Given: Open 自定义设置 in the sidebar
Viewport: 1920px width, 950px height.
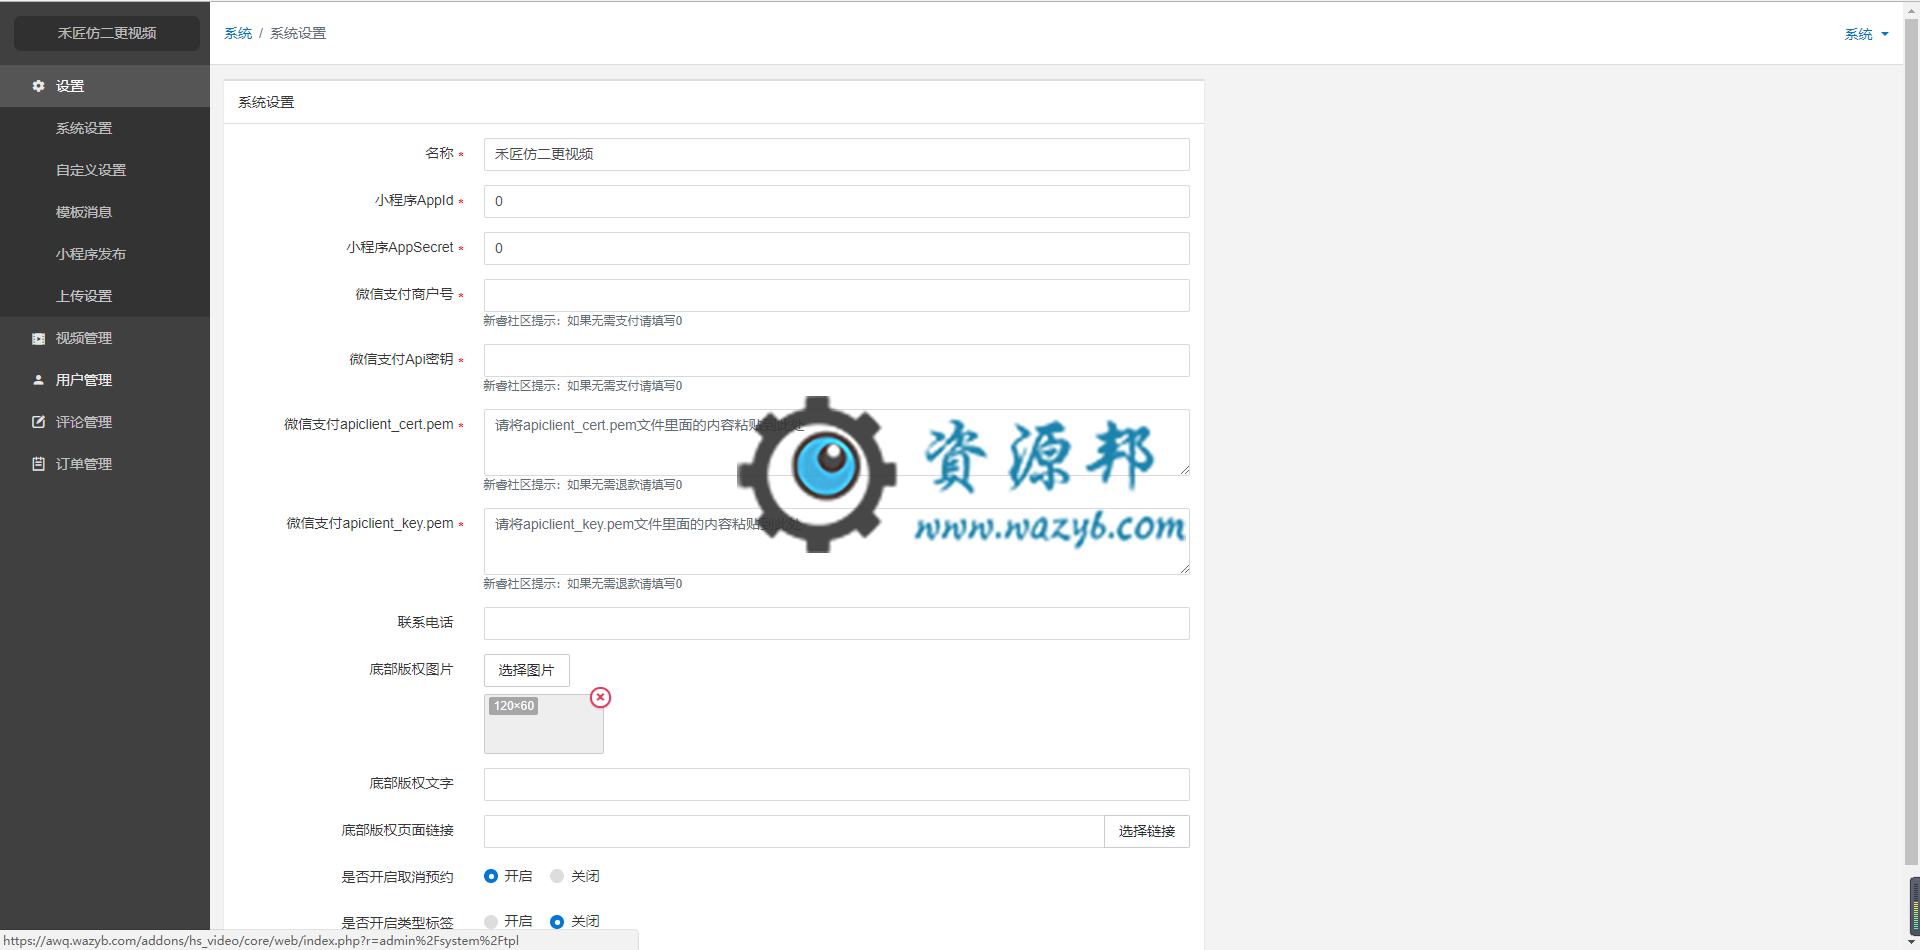Looking at the screenshot, I should click(105, 170).
